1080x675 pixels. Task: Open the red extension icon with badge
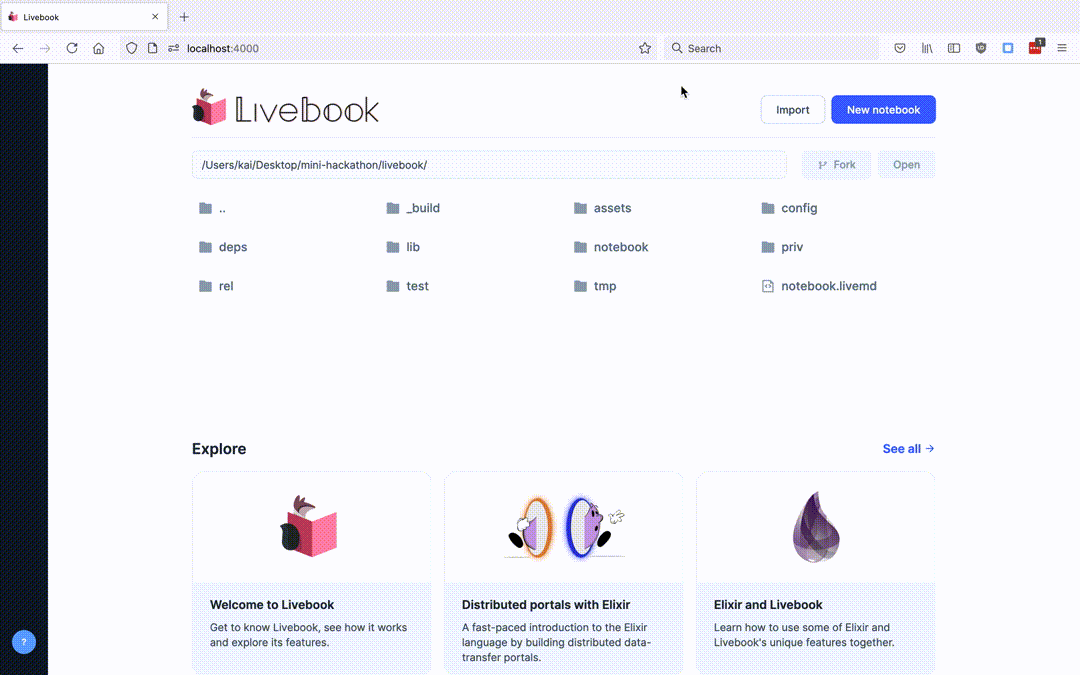(1035, 47)
